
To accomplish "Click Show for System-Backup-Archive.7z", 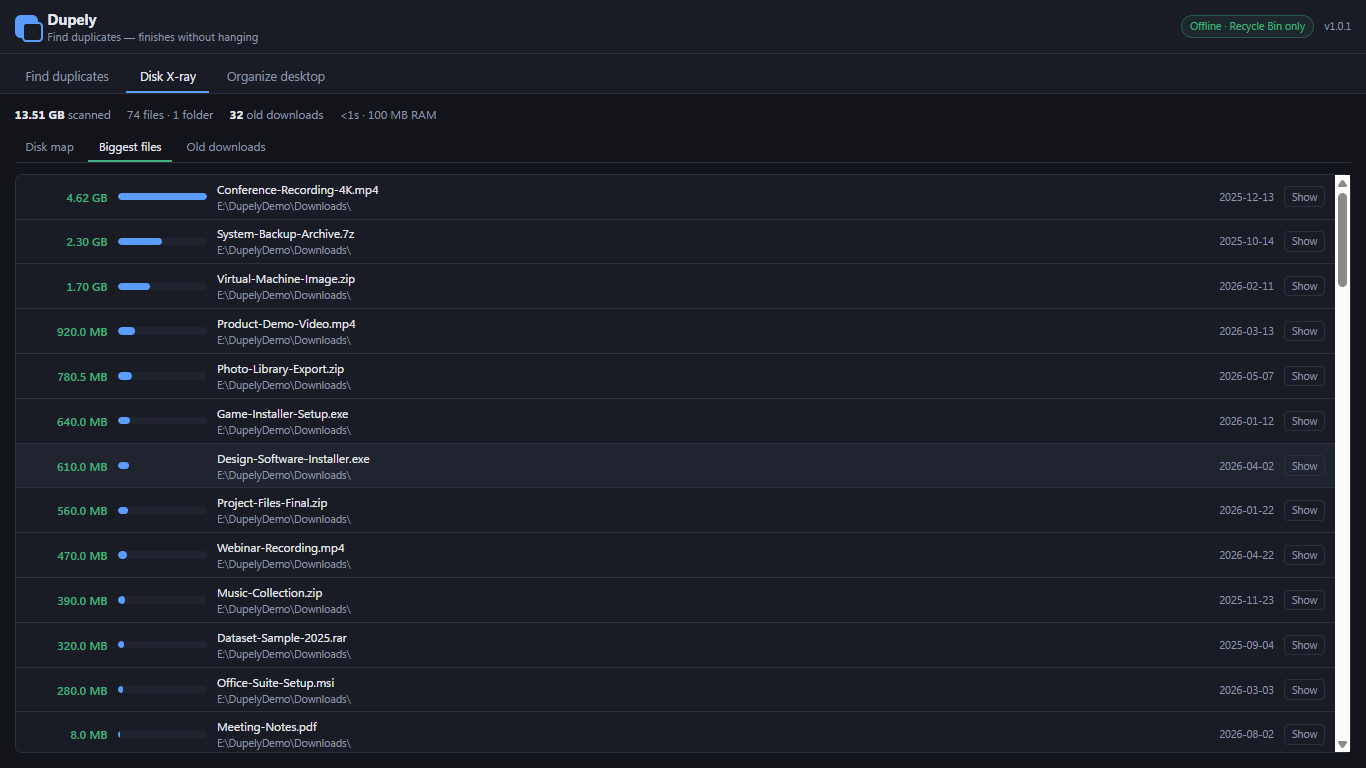I will coord(1304,241).
